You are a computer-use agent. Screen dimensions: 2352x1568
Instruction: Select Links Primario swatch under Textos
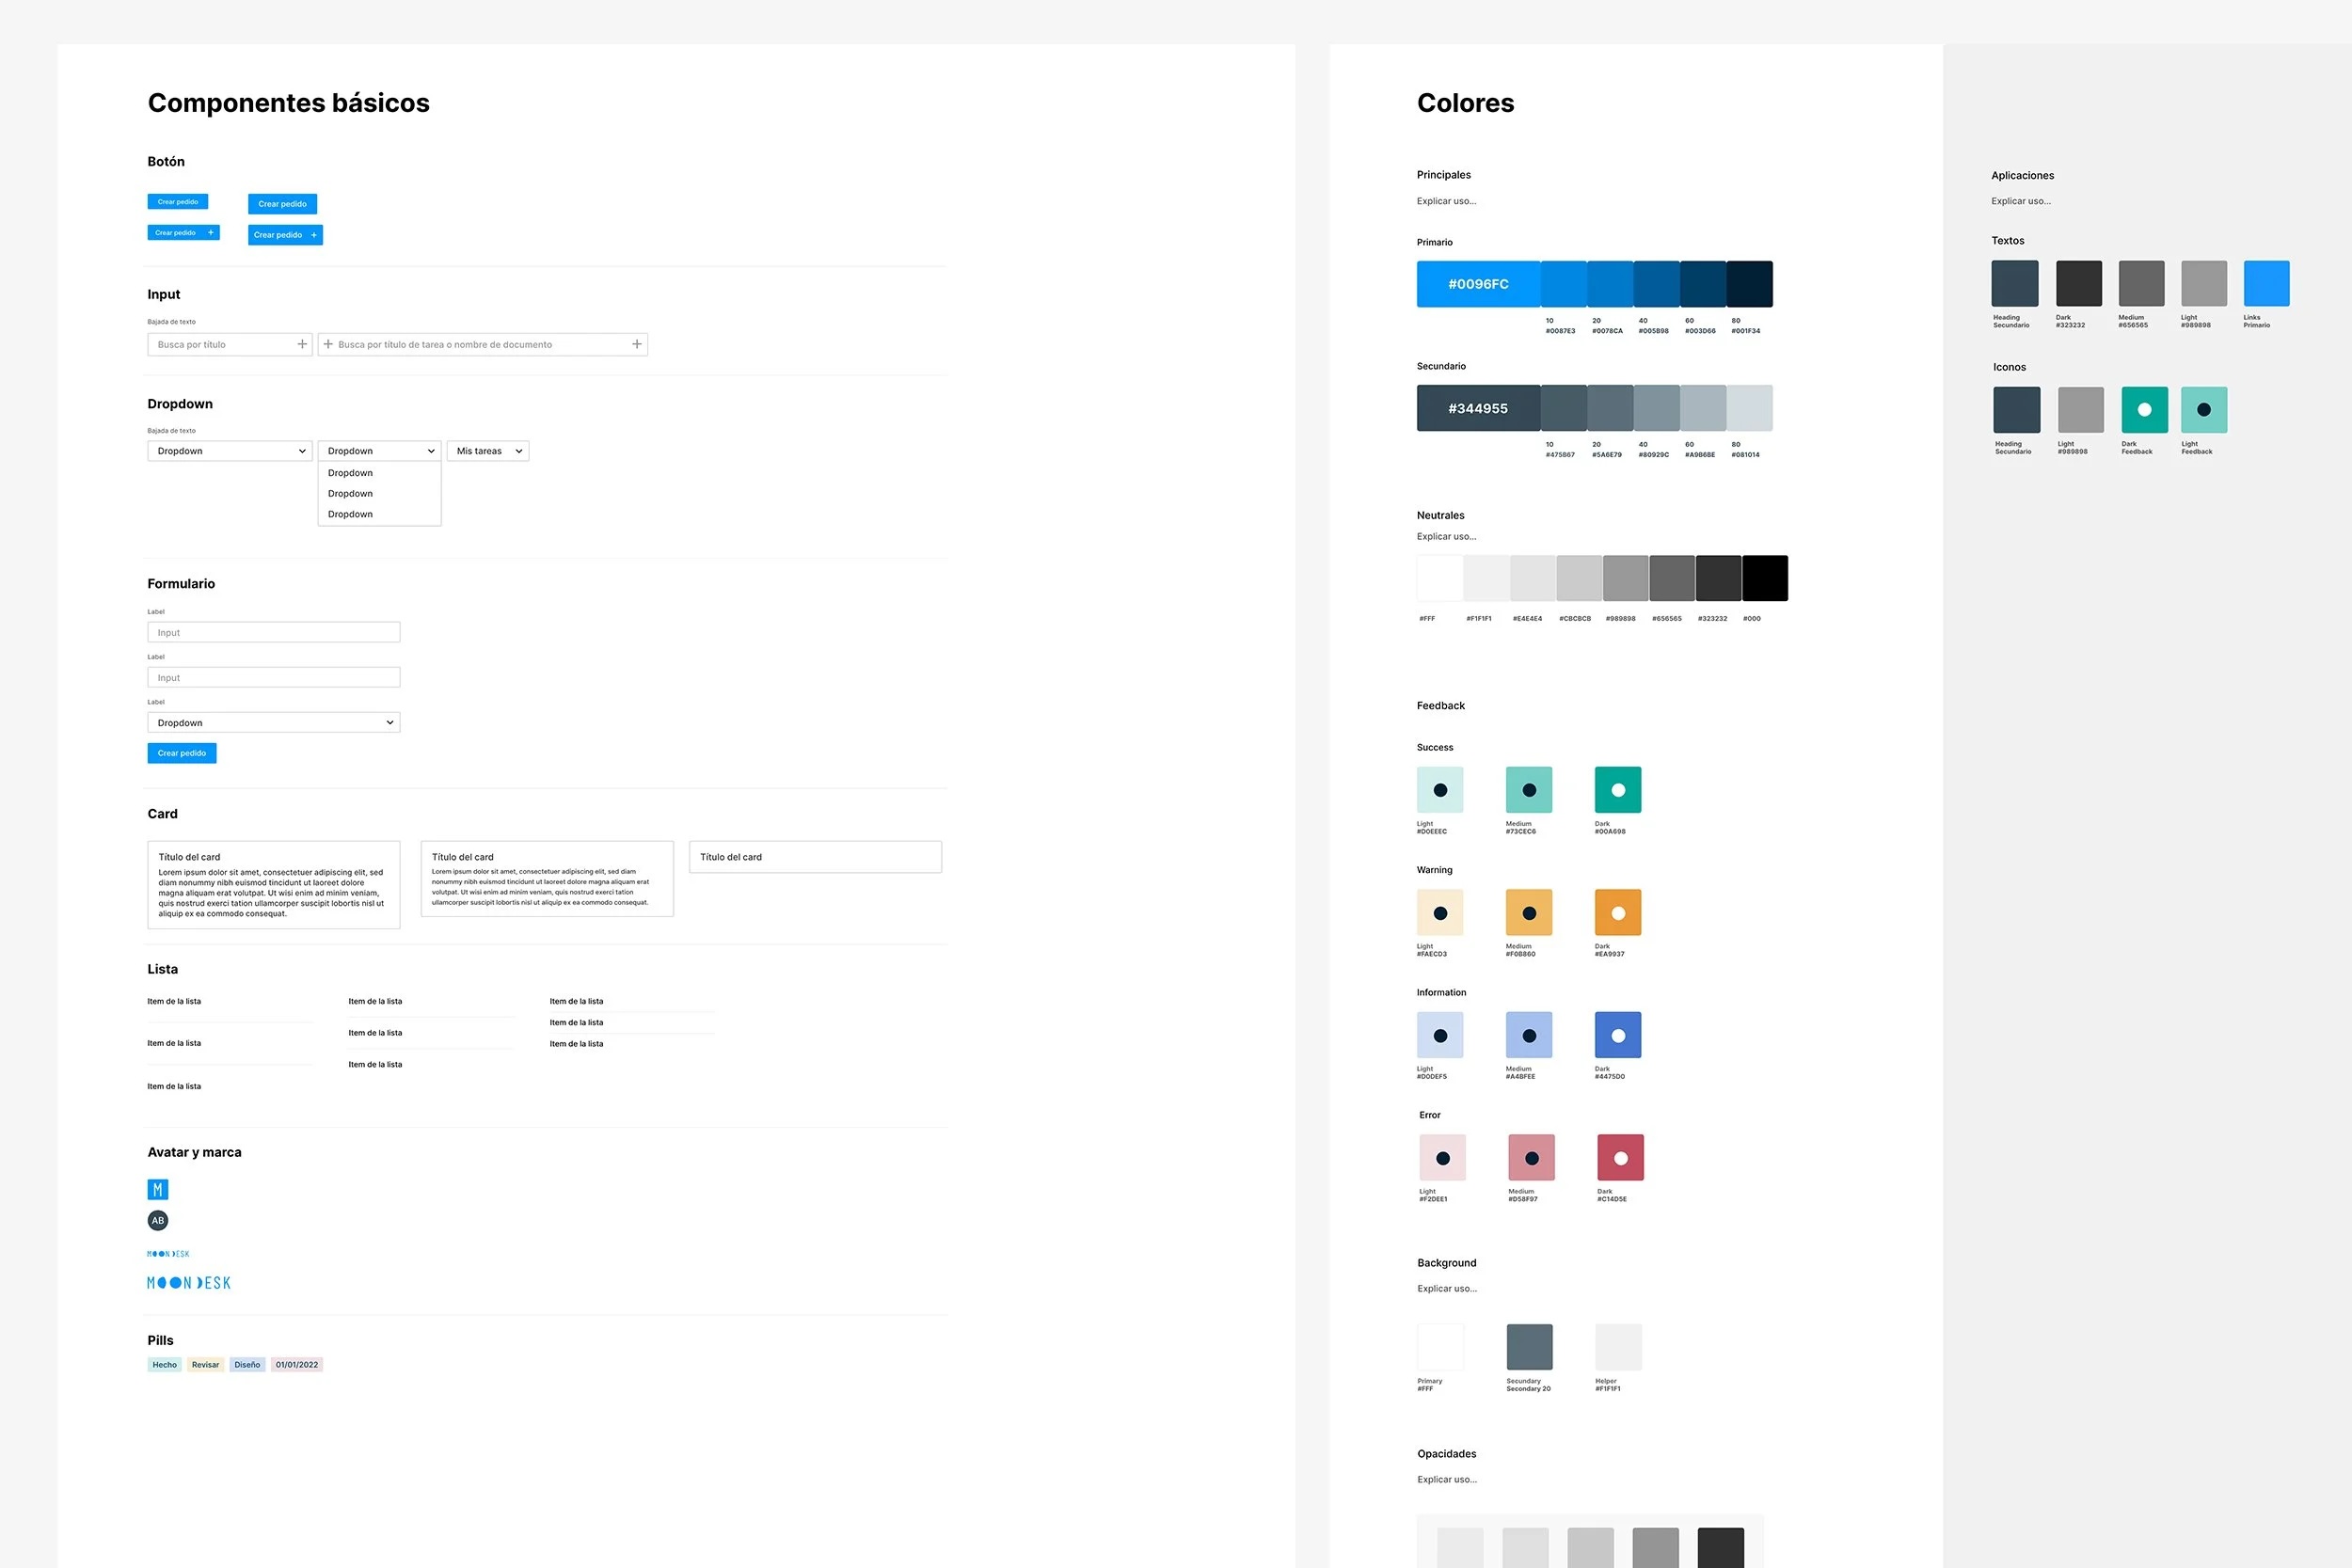point(2267,284)
